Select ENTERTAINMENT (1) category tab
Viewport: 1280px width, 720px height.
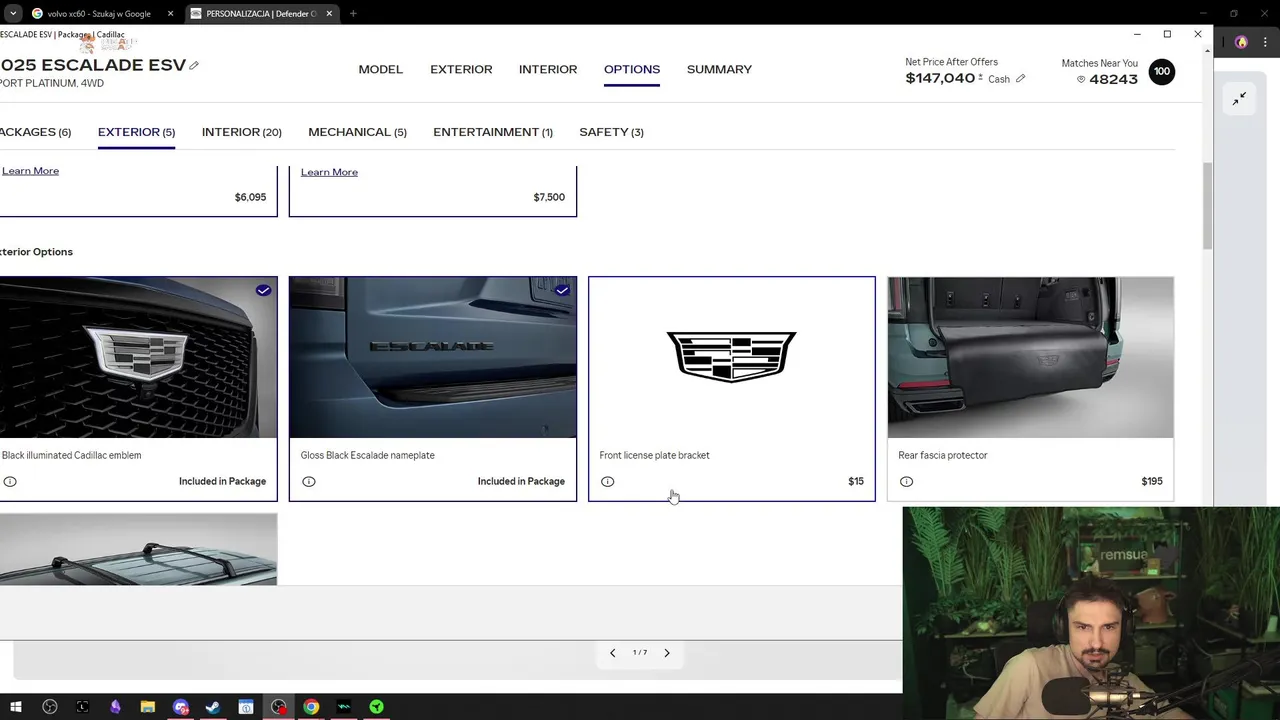493,132
